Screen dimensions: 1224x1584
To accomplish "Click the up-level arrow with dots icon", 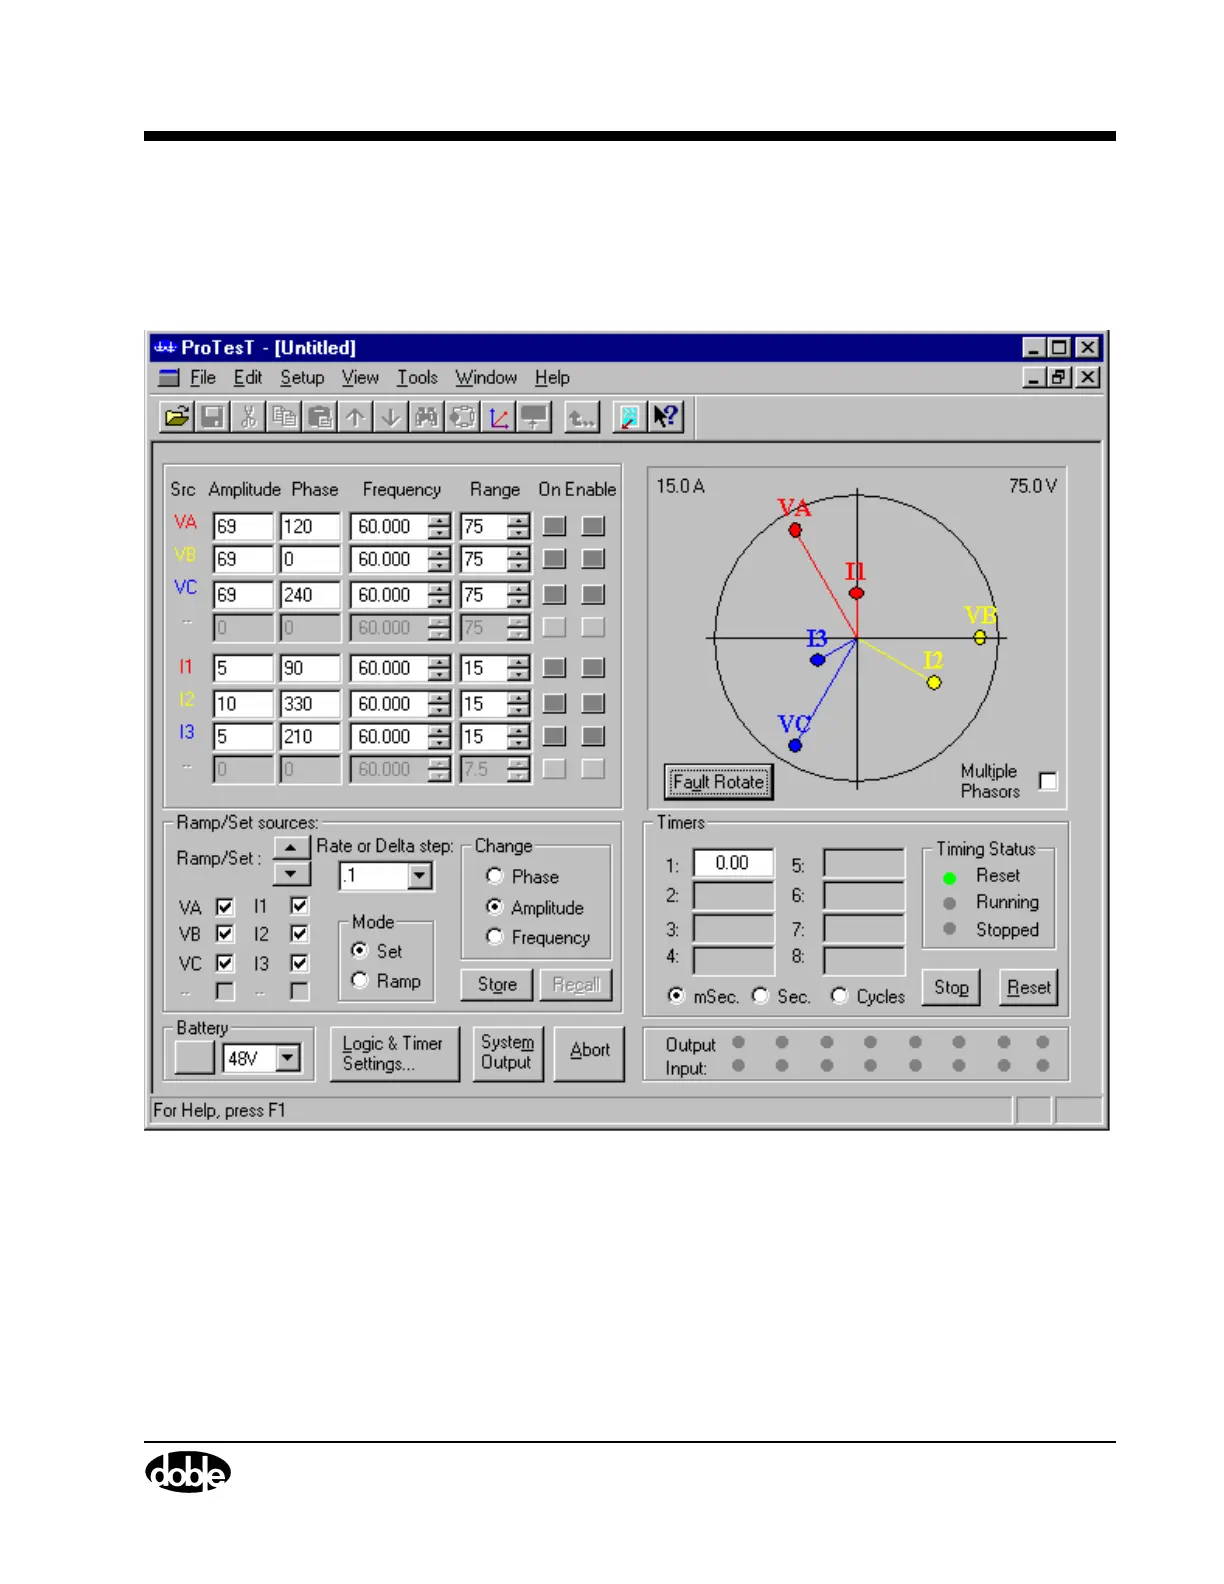I will [582, 416].
